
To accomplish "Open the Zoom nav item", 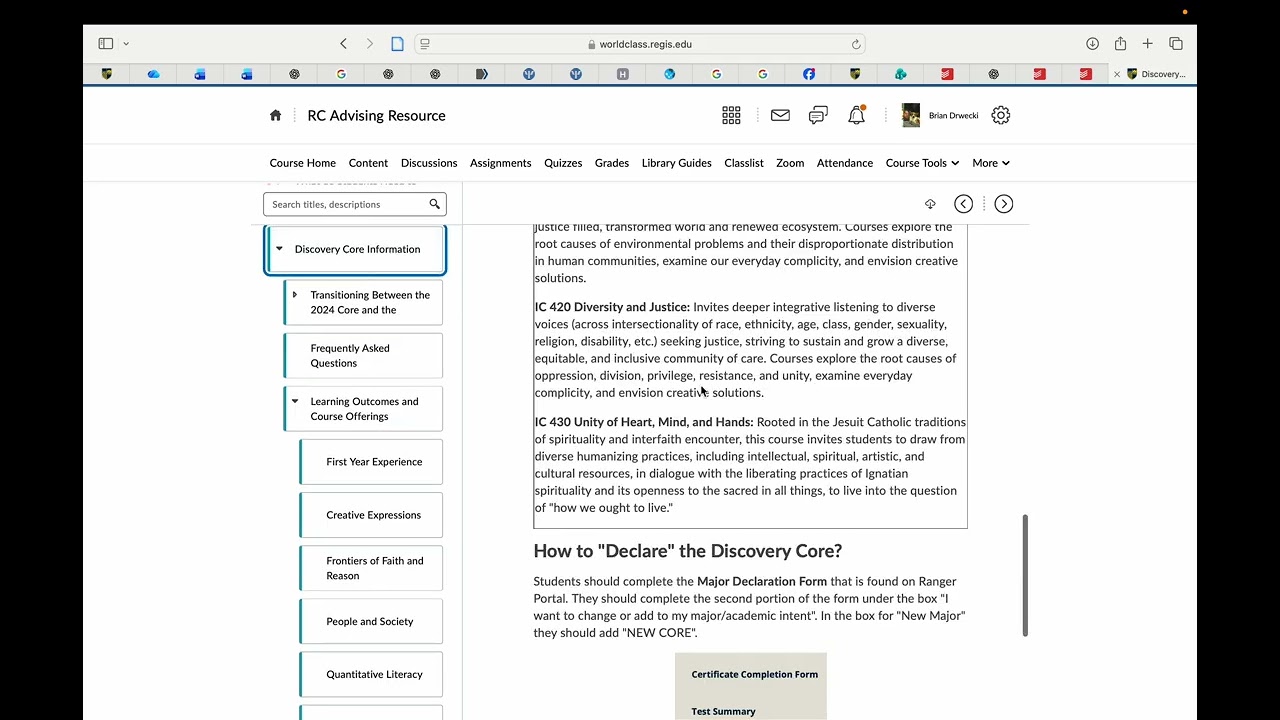I will [x=790, y=163].
